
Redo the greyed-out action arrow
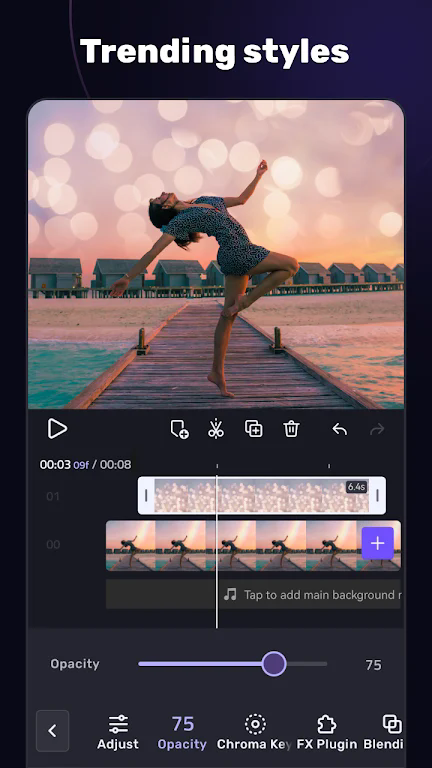[377, 430]
